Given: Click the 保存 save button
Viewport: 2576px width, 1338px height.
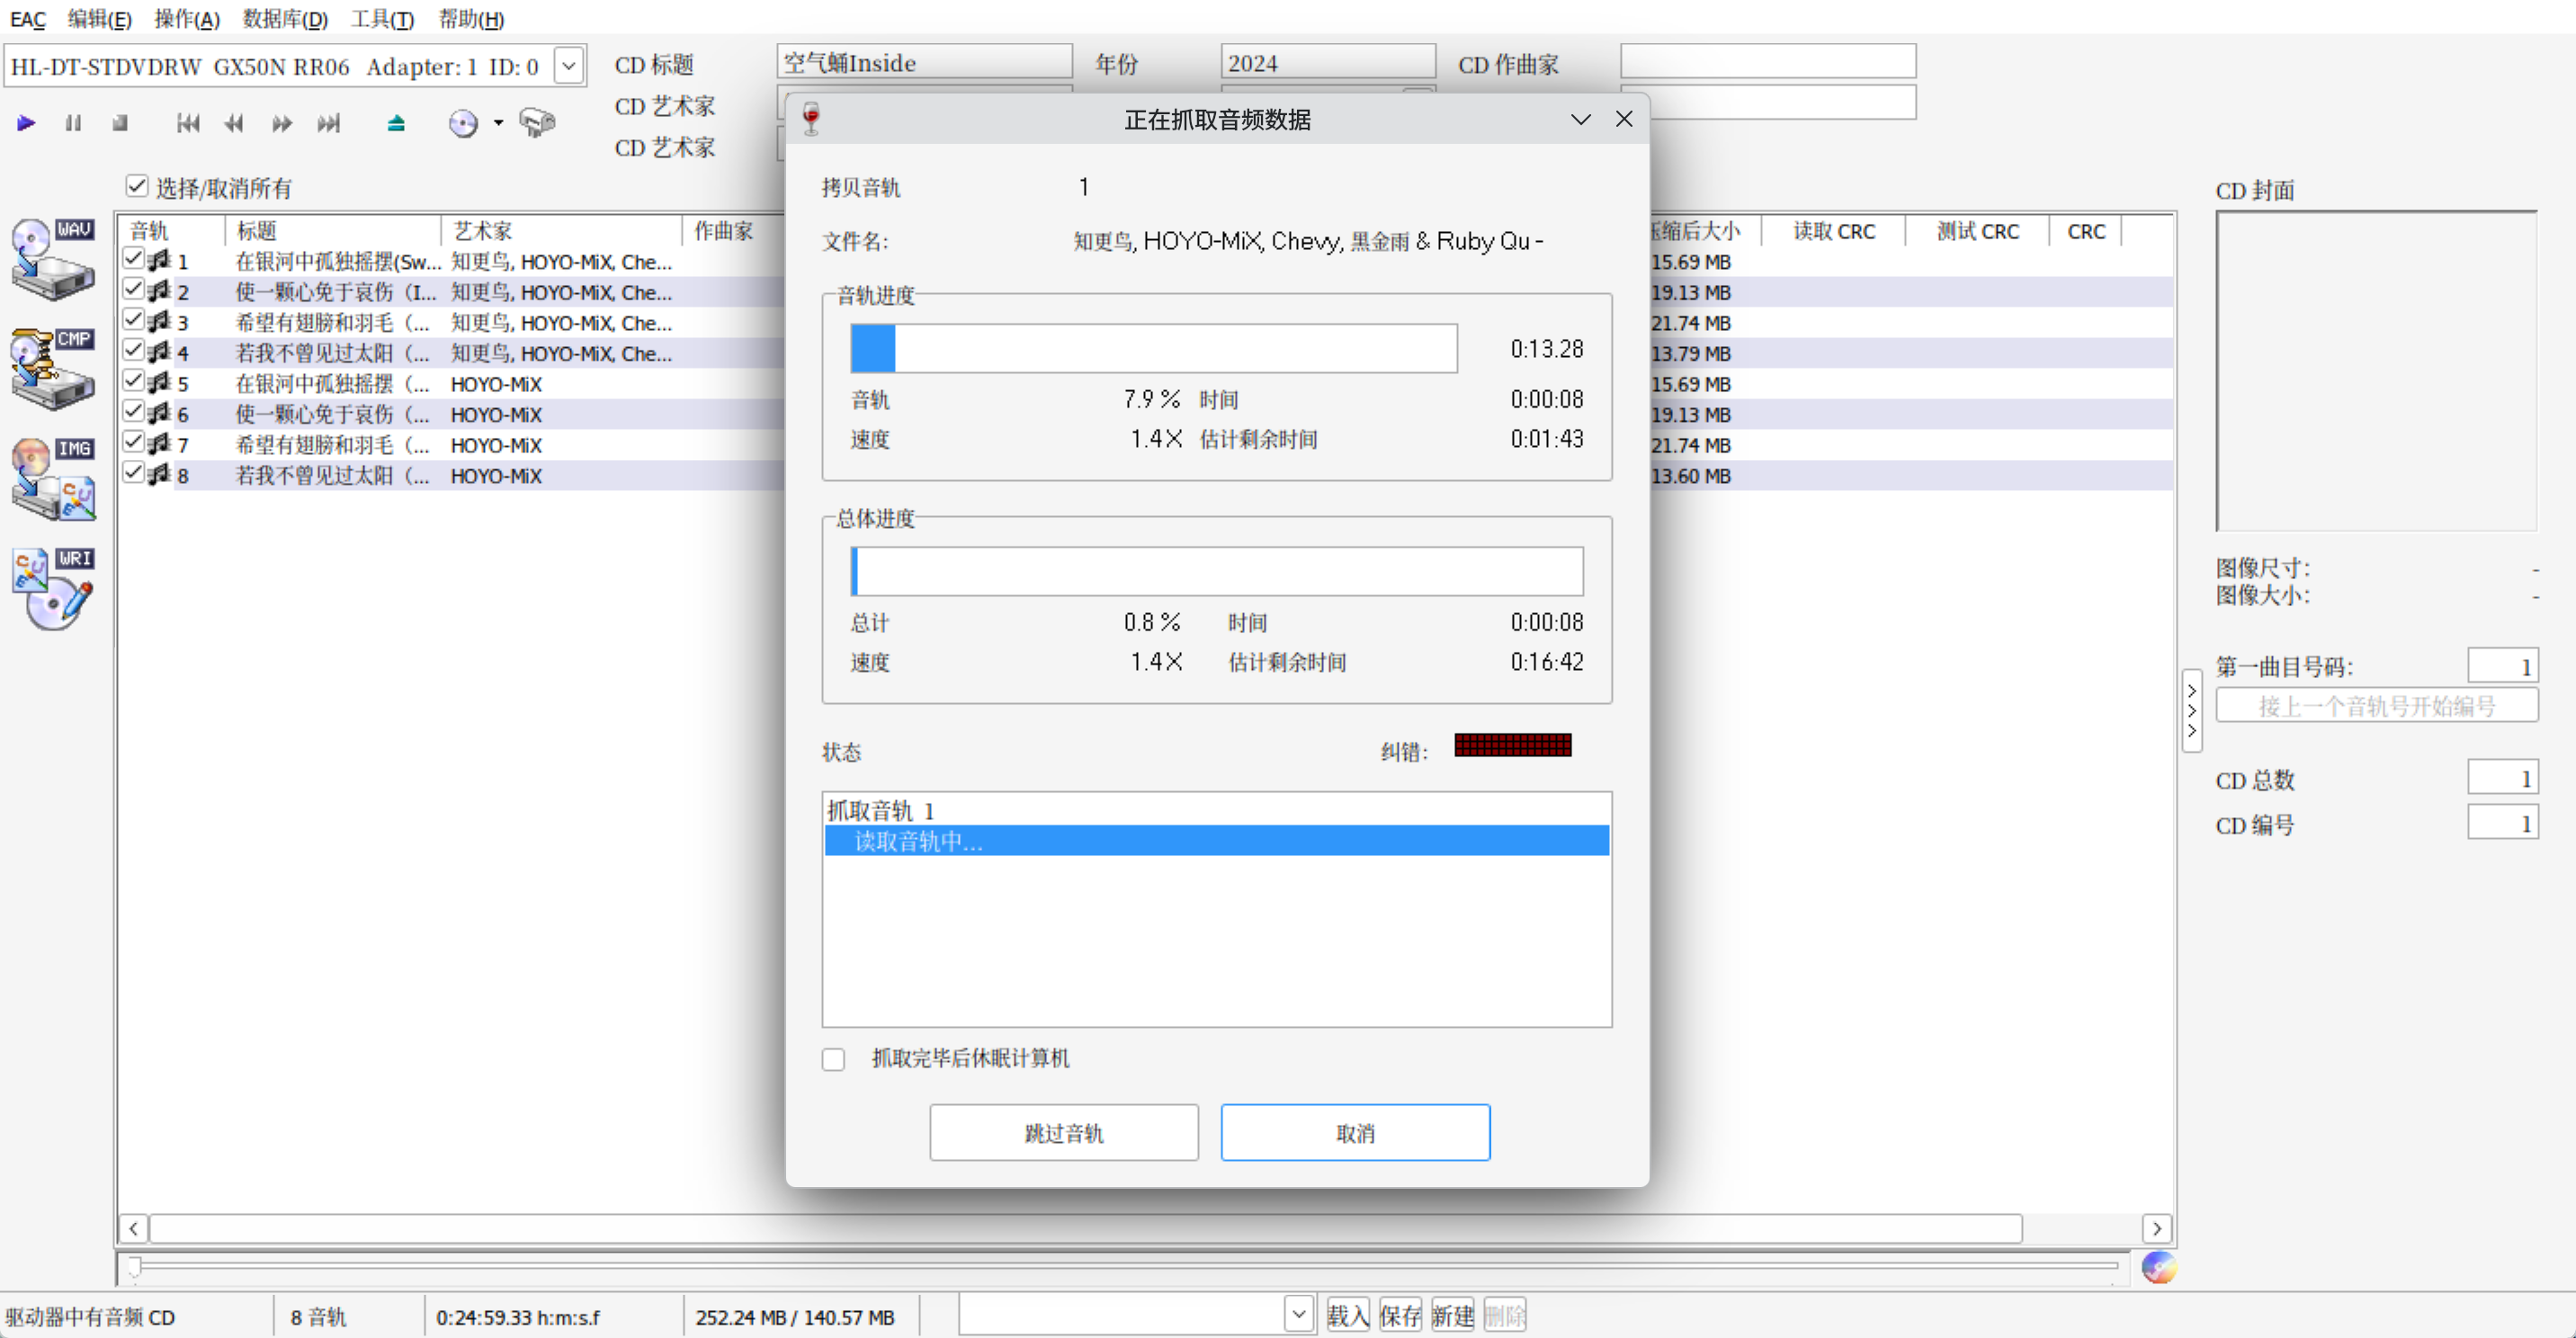Looking at the screenshot, I should coord(1400,1315).
